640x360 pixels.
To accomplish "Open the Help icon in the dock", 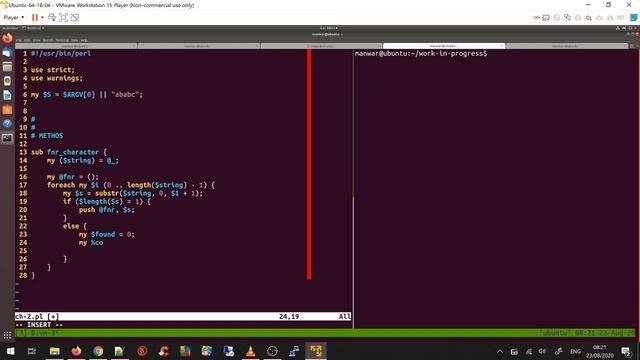I will [x=7, y=124].
